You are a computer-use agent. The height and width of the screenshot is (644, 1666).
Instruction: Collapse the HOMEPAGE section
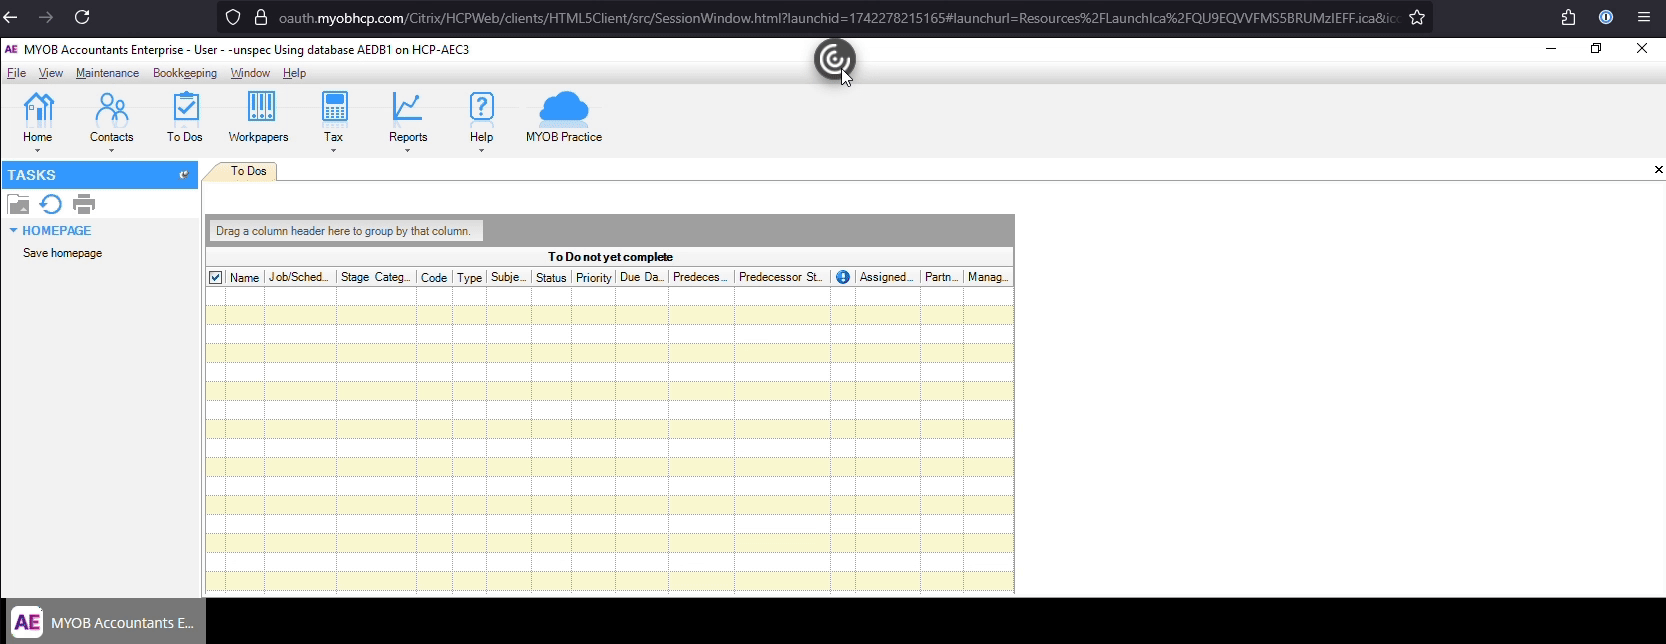coord(14,231)
